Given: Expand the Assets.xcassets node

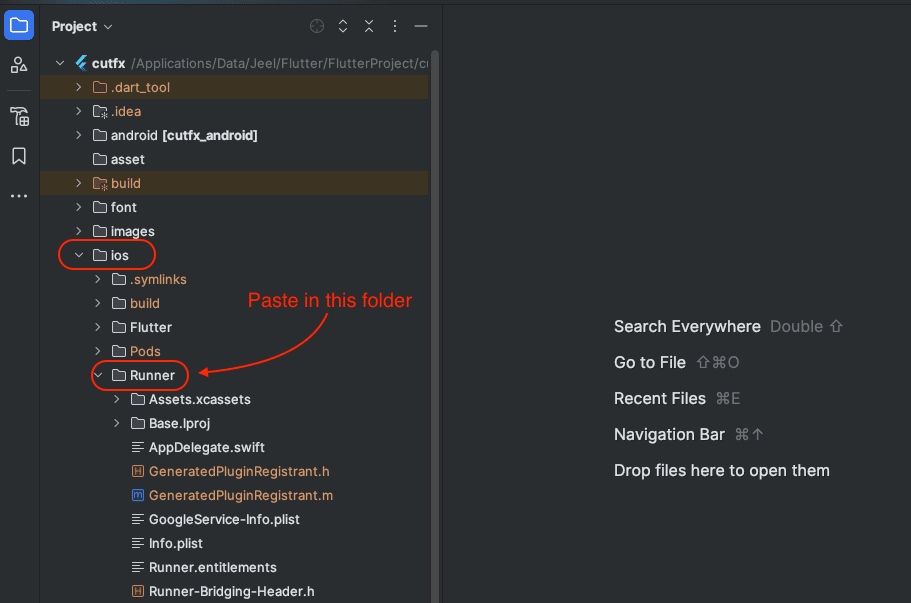Looking at the screenshot, I should [115, 399].
